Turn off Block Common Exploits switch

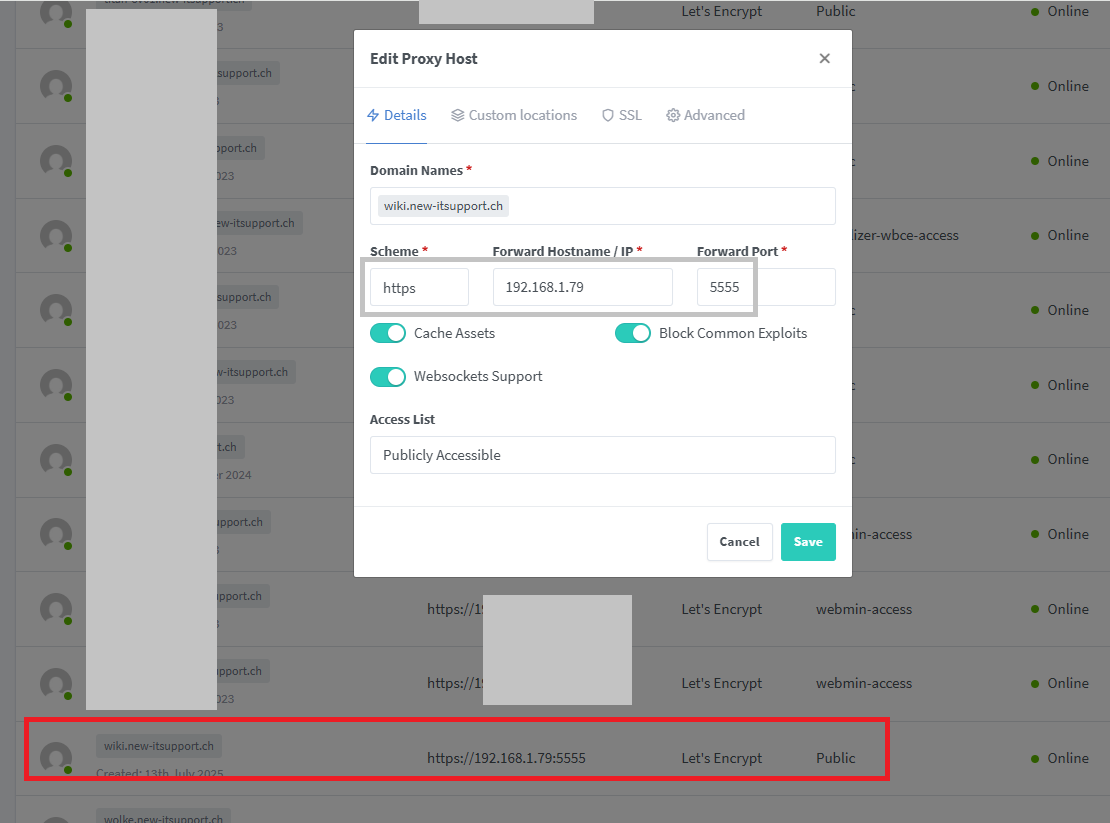tap(633, 333)
